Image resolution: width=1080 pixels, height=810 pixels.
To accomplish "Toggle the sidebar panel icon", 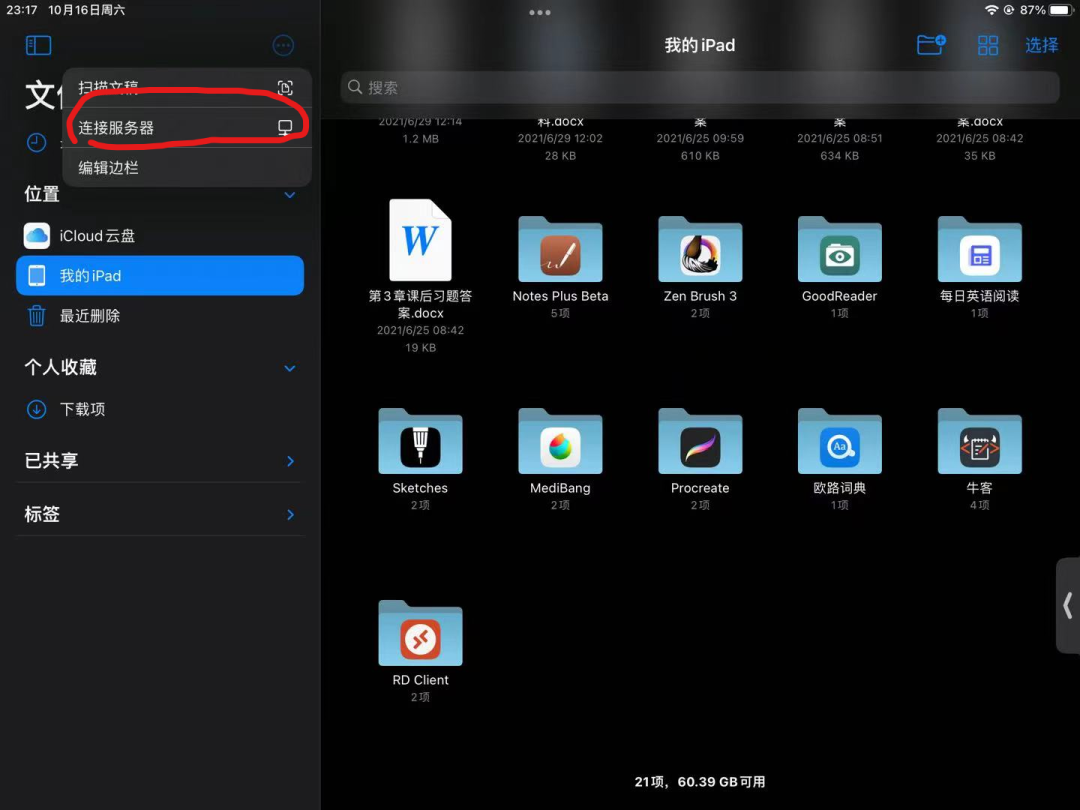I will coord(39,45).
